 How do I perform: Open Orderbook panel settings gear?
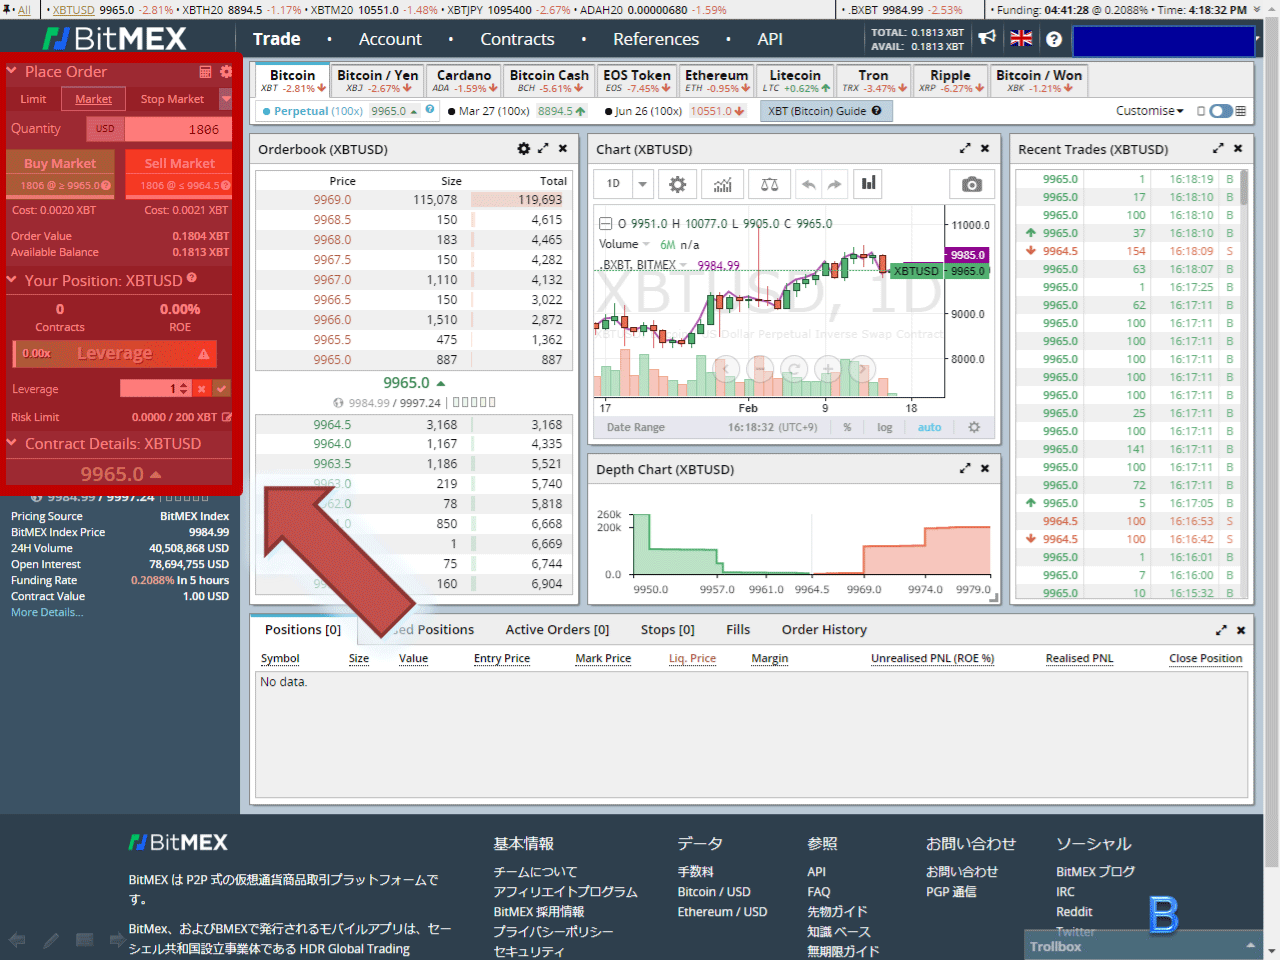point(524,148)
